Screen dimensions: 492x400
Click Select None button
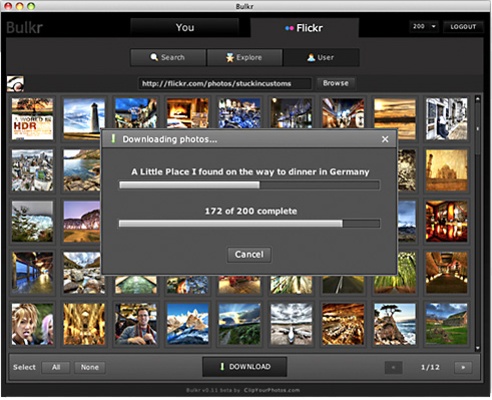click(90, 367)
